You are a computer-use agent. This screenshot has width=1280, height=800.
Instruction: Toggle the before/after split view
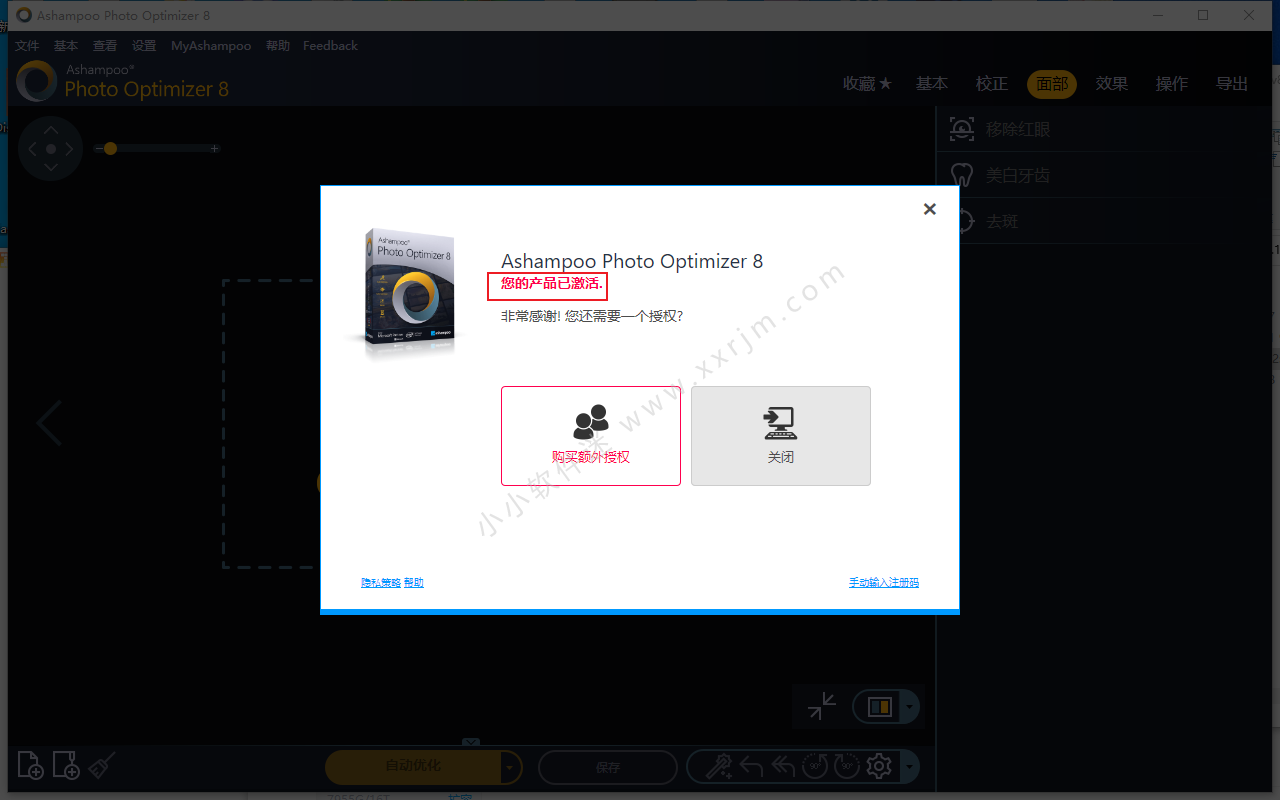pos(879,707)
